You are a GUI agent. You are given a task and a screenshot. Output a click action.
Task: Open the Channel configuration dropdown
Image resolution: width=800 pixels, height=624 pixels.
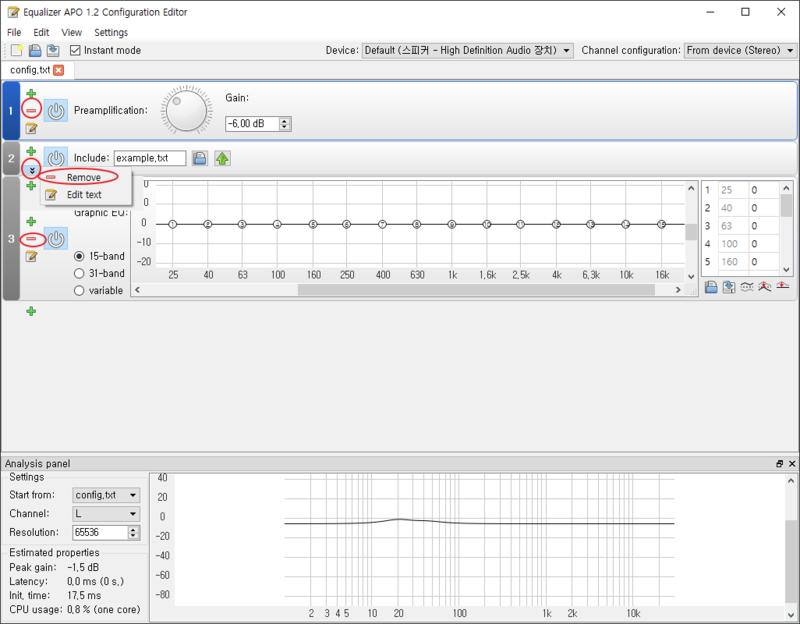coord(740,51)
